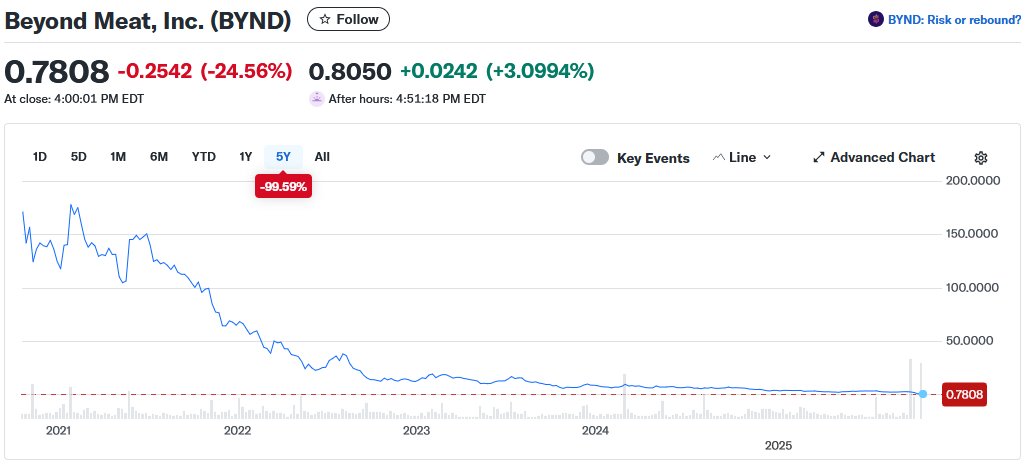This screenshot has width=1026, height=465.
Task: Select the 5Y time range tab
Action: (283, 157)
